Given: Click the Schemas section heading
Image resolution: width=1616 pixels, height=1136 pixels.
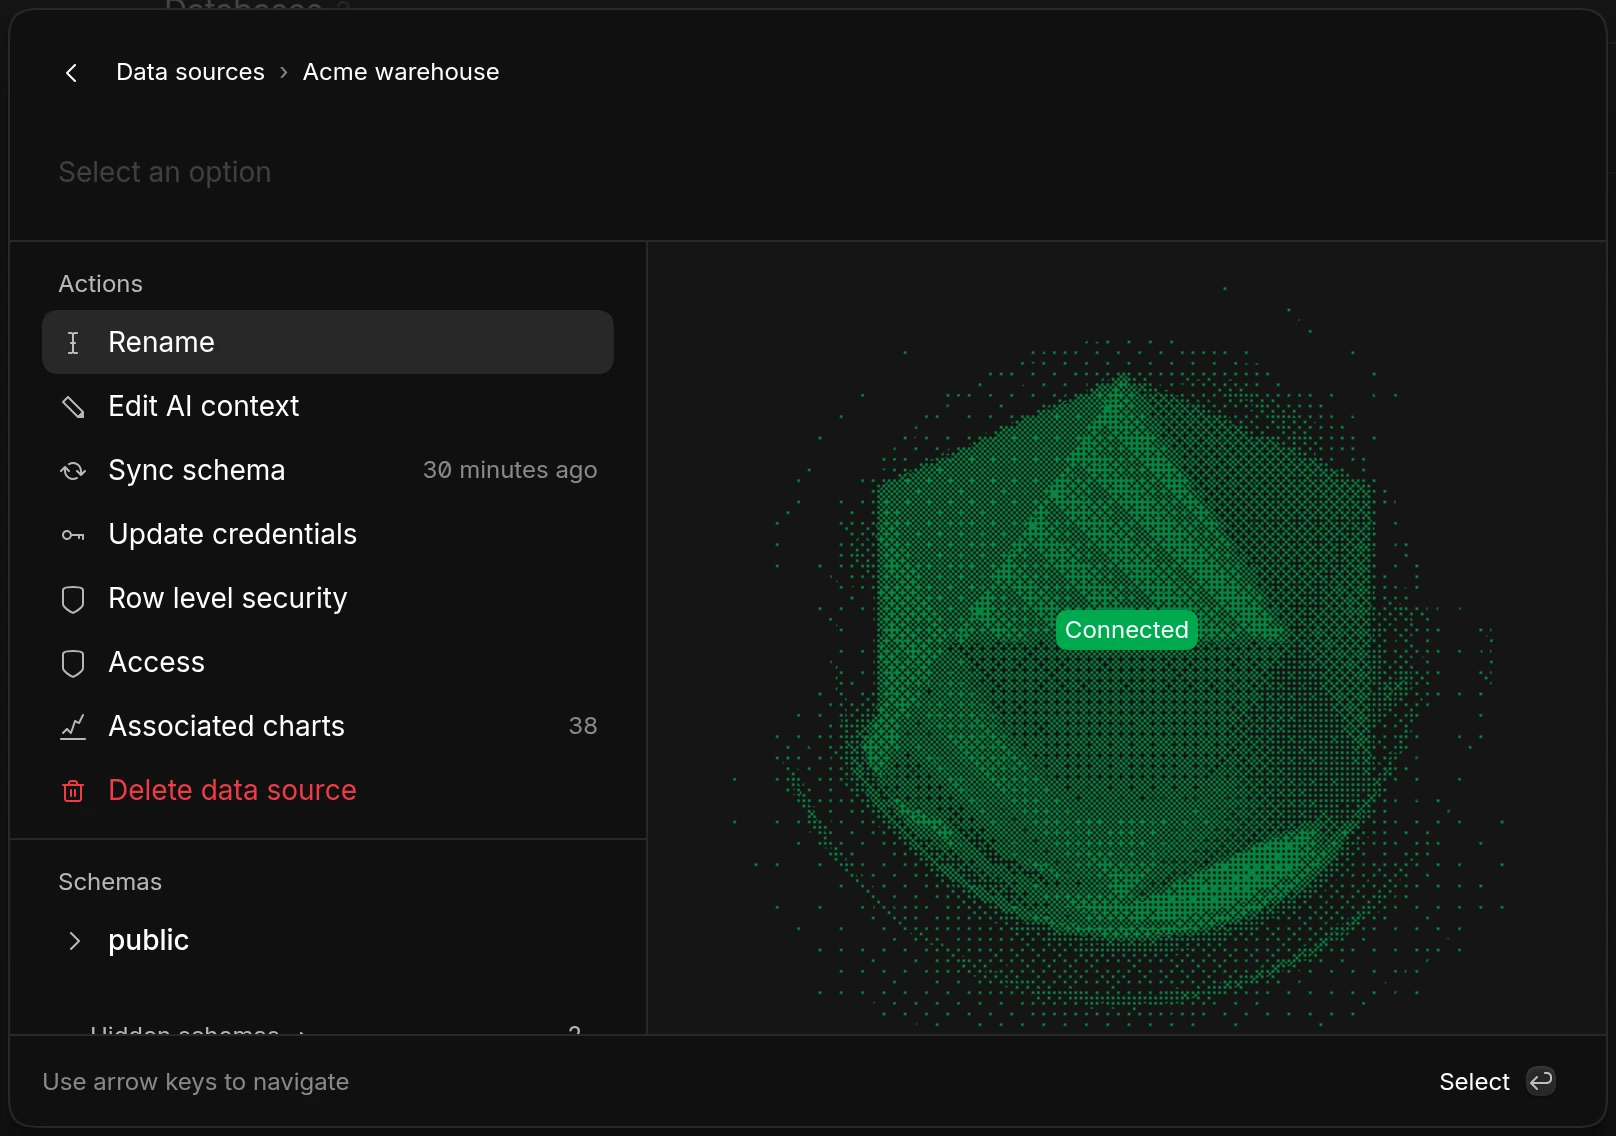Looking at the screenshot, I should (x=110, y=882).
